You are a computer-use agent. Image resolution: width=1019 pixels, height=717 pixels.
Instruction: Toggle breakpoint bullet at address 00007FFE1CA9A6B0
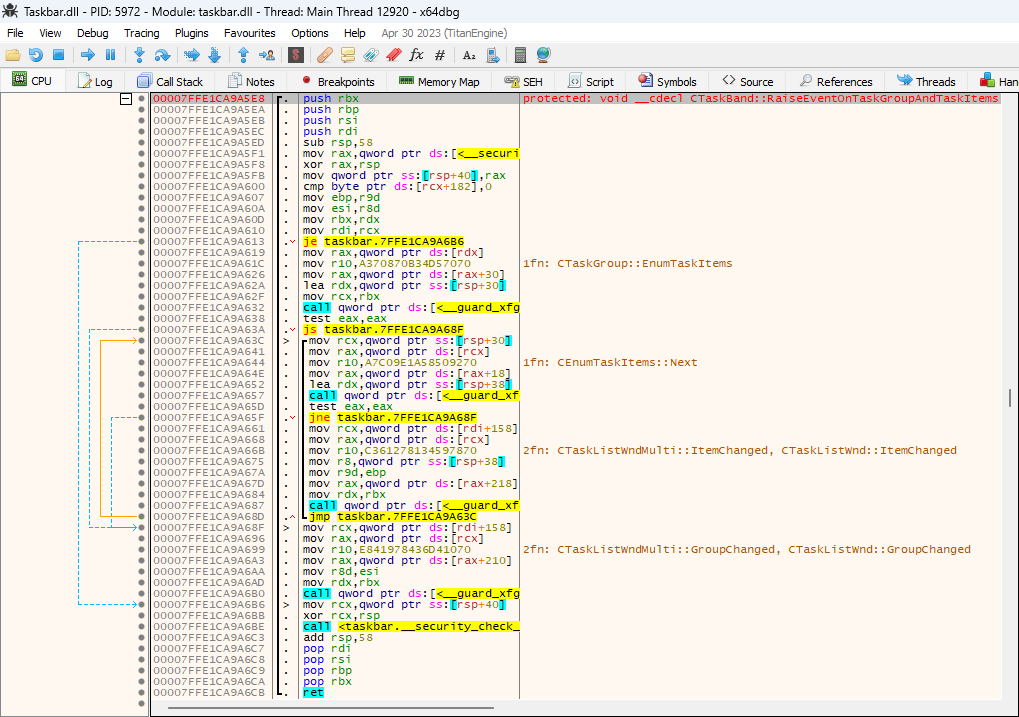tap(141, 593)
